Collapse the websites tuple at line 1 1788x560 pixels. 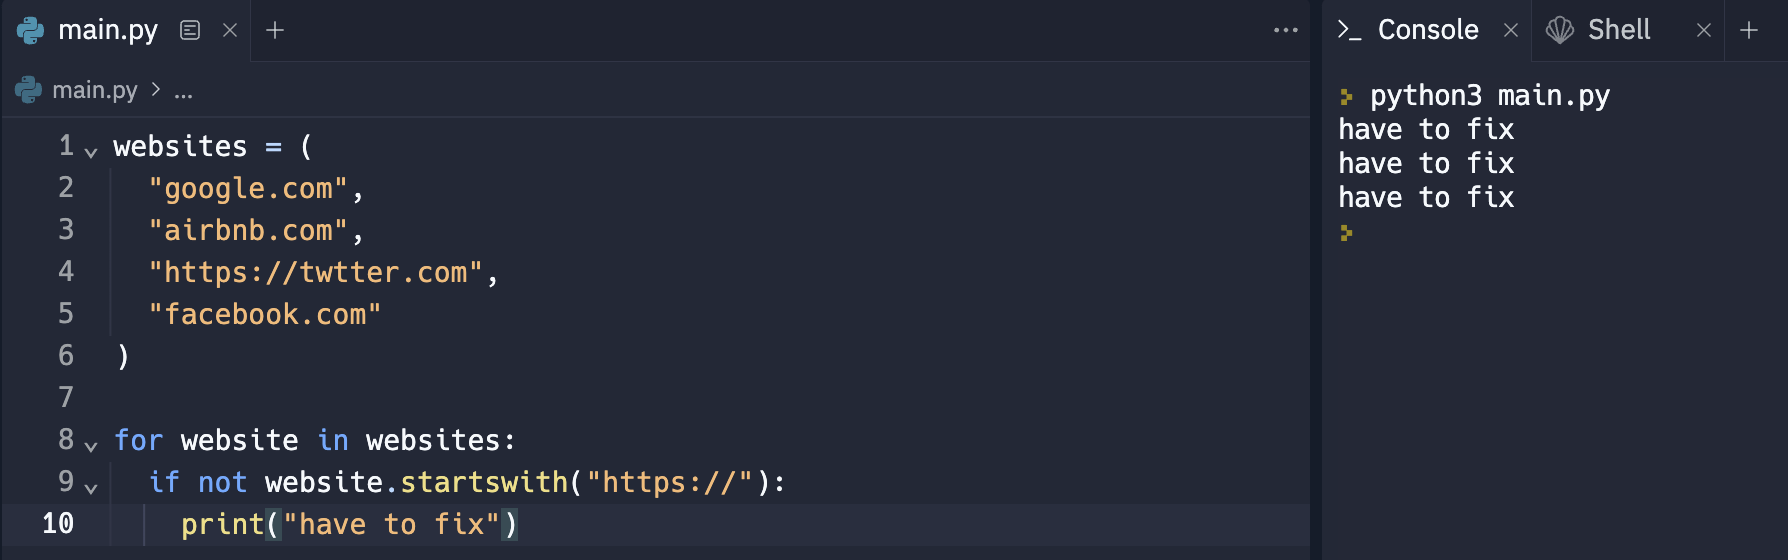[x=91, y=152]
